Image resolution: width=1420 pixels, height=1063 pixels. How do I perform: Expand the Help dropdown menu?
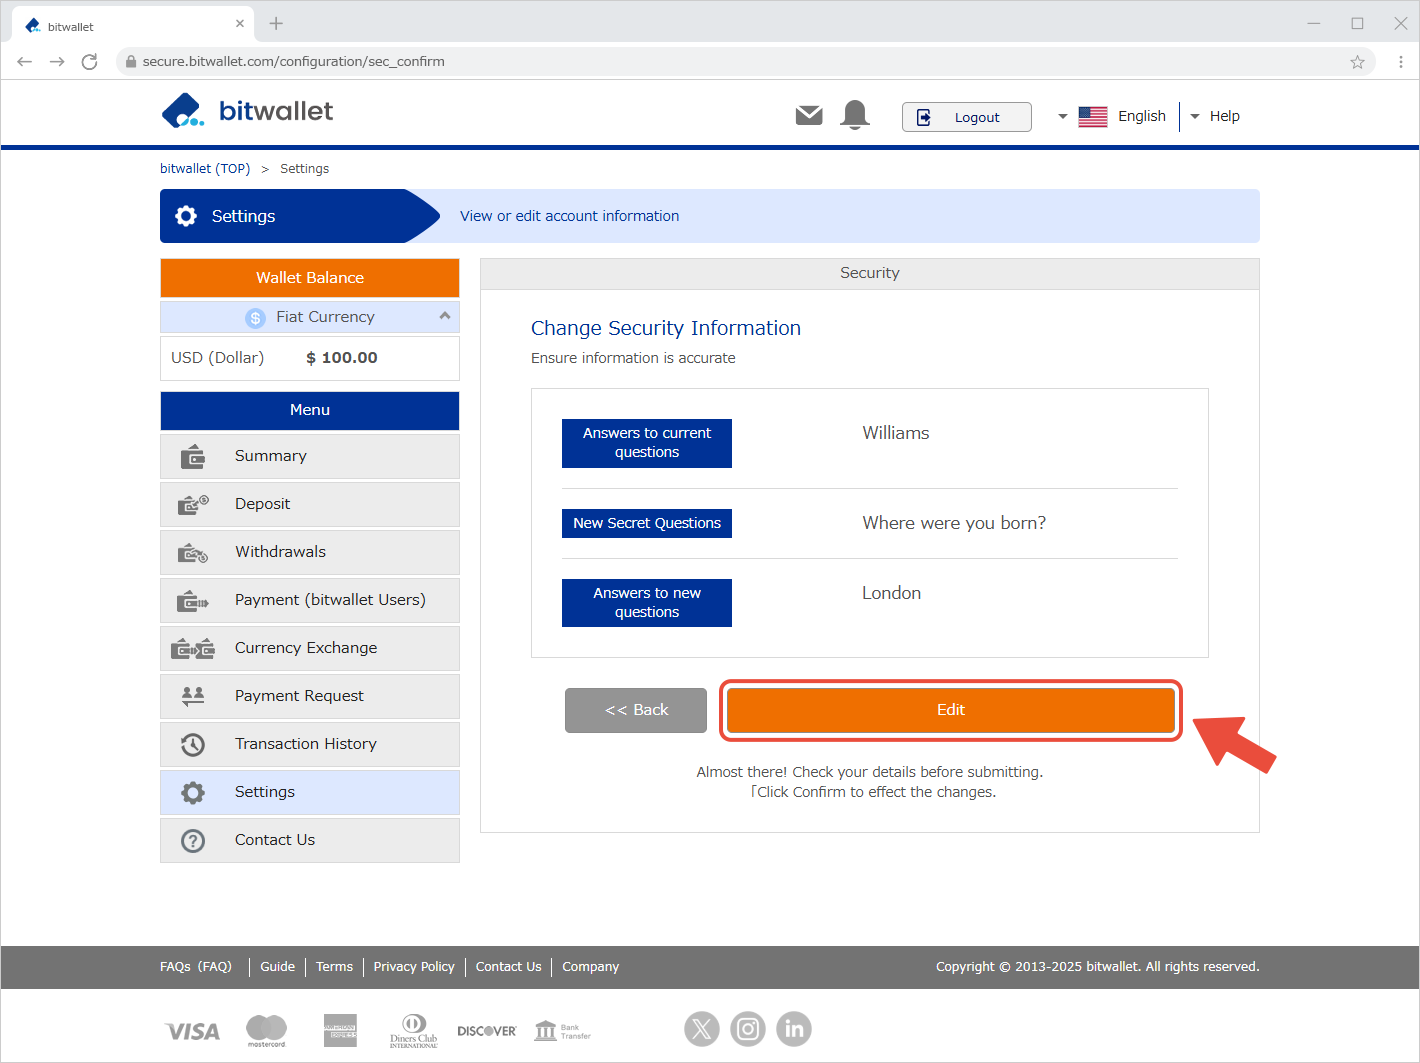click(1215, 116)
